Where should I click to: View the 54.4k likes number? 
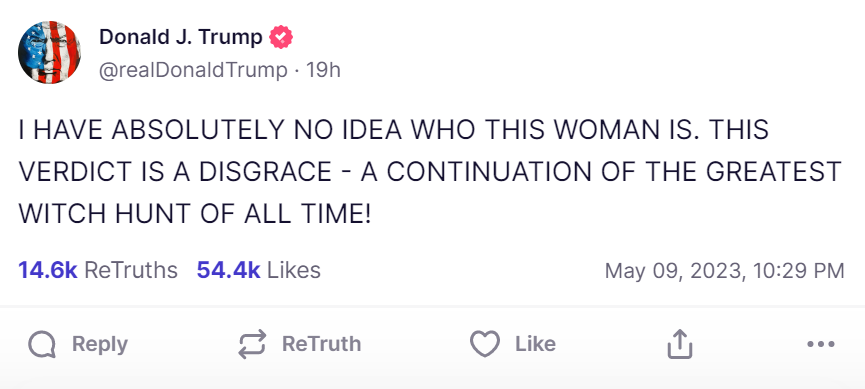pos(228,270)
